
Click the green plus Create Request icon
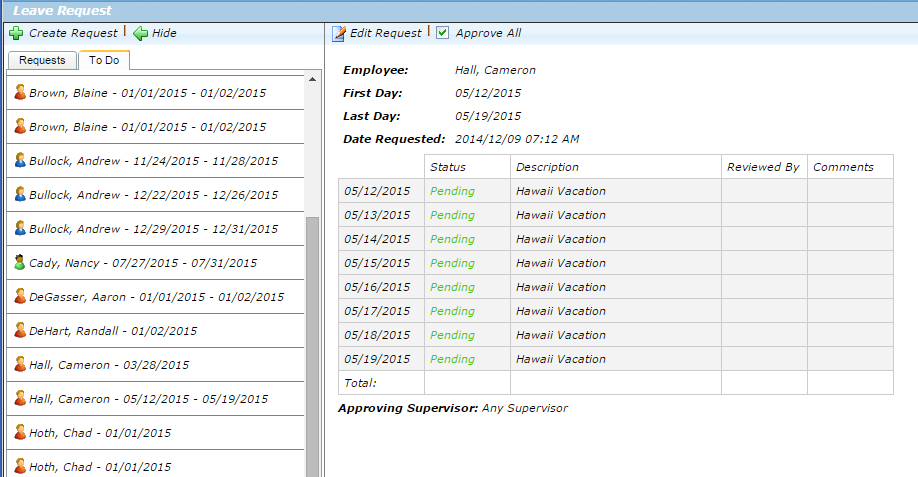click(x=15, y=33)
